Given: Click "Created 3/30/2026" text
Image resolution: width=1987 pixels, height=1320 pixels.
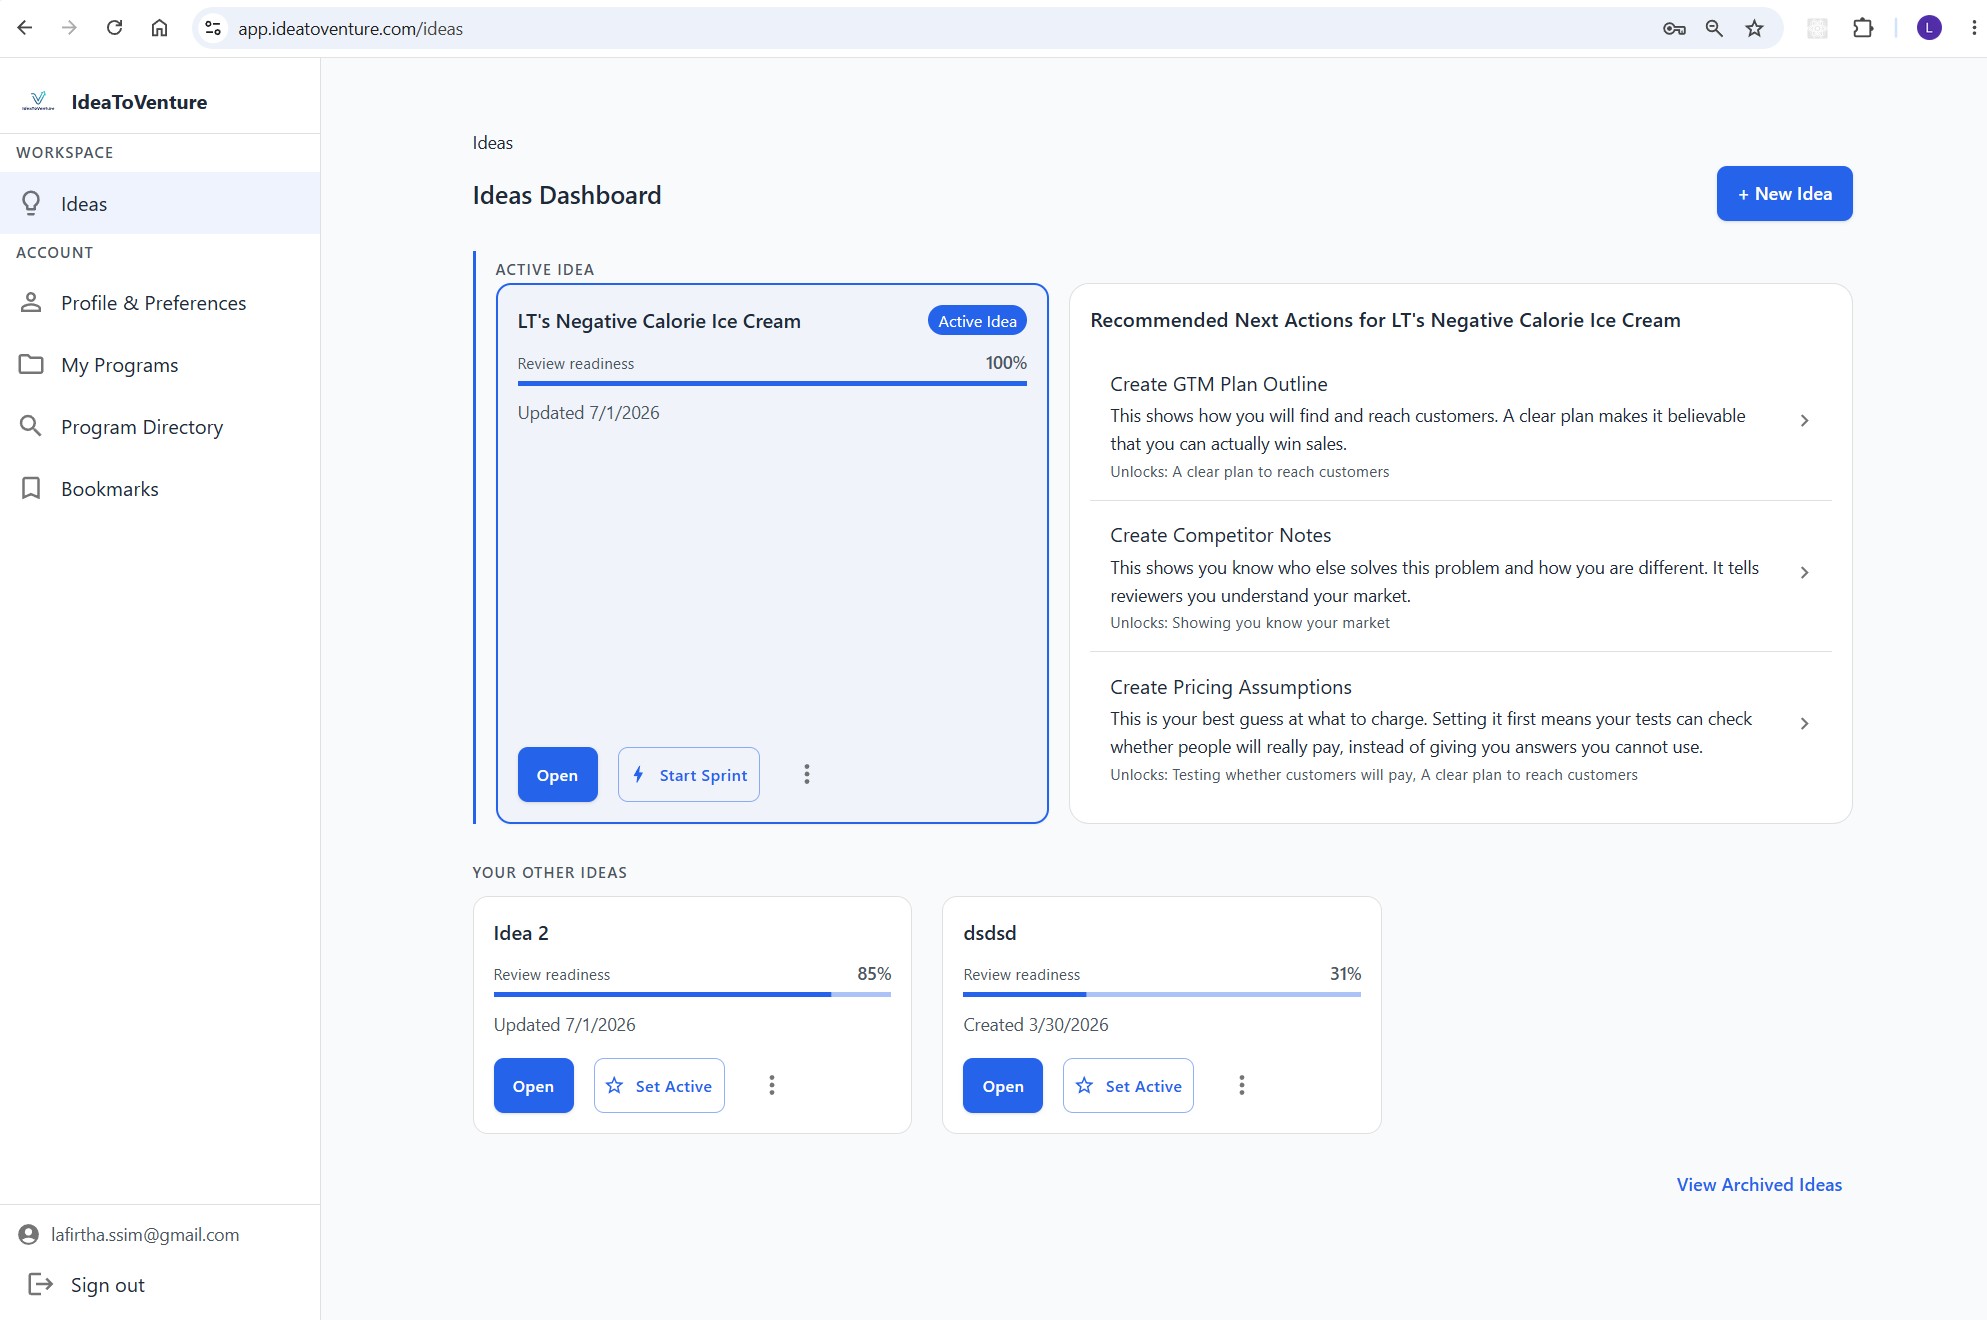Looking at the screenshot, I should (1035, 1025).
